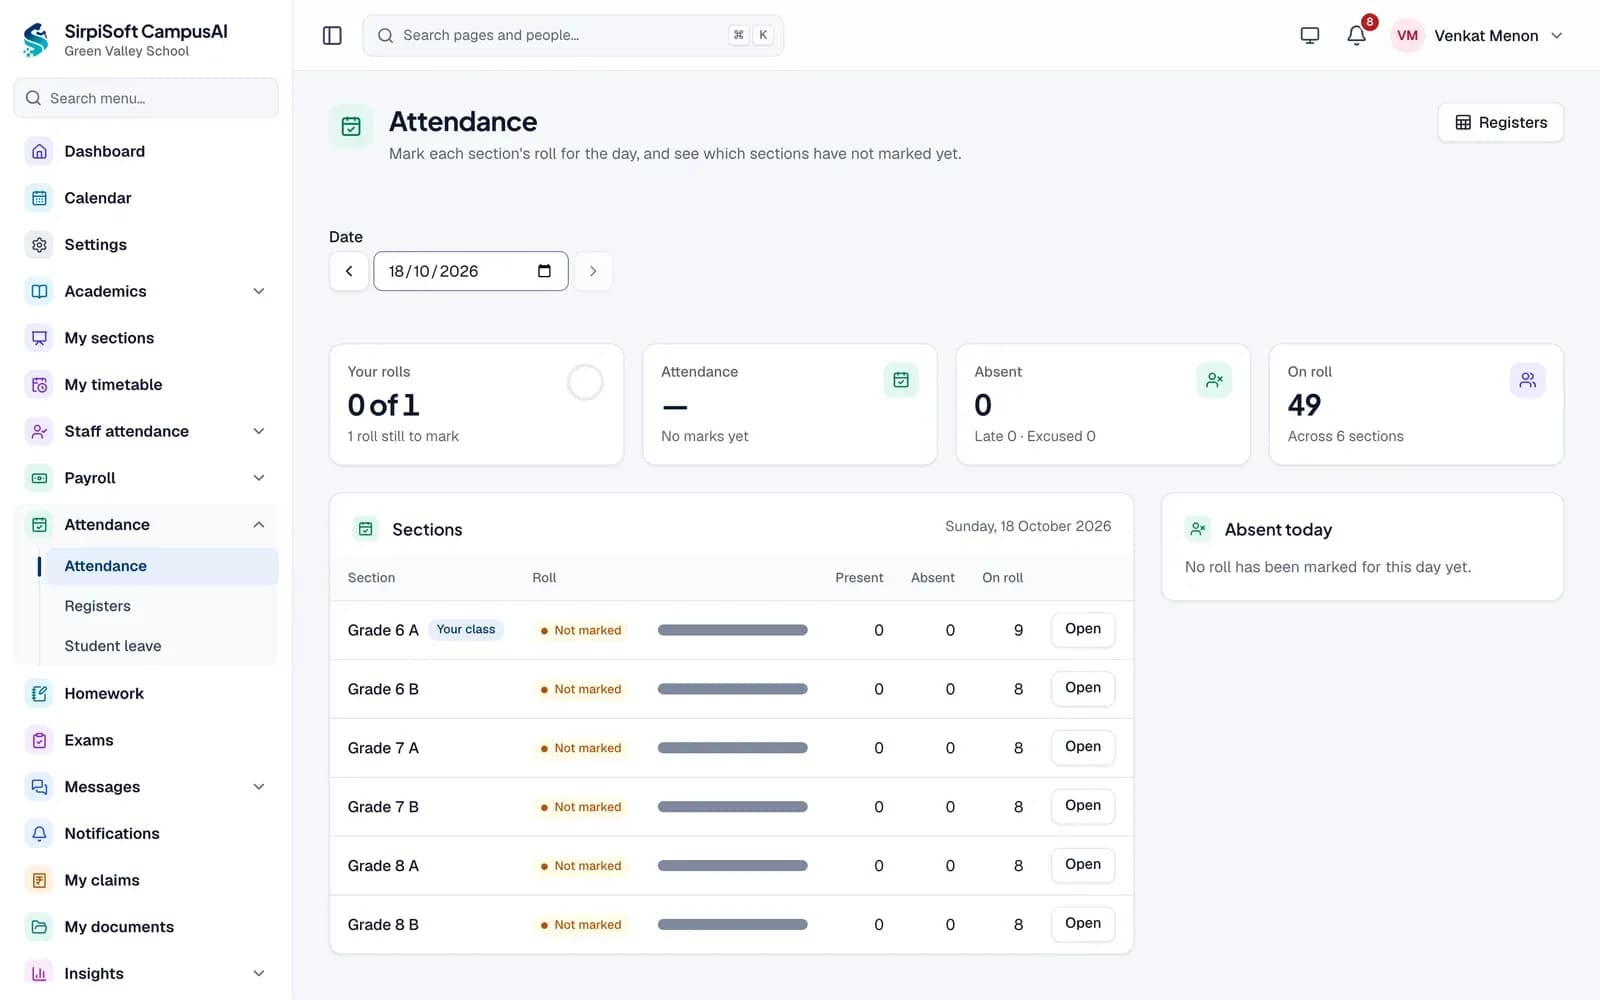Image resolution: width=1600 pixels, height=1000 pixels.
Task: Click the monitor display icon in header
Action: pos(1309,35)
